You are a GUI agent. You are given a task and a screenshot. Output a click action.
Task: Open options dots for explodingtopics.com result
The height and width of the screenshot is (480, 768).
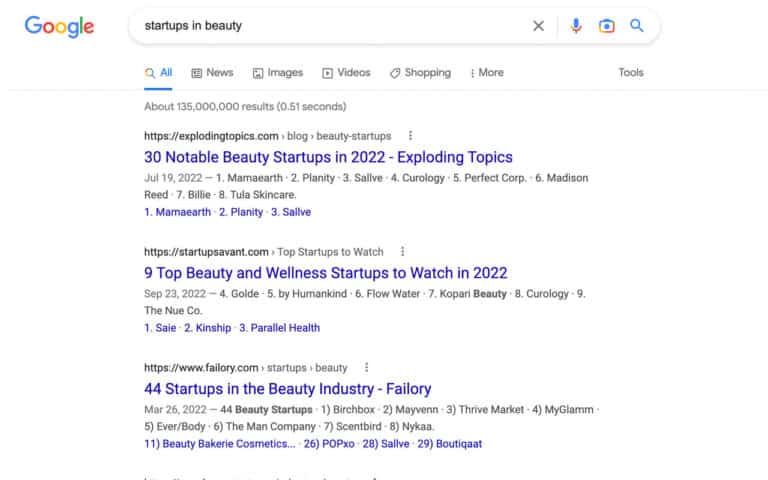410,136
